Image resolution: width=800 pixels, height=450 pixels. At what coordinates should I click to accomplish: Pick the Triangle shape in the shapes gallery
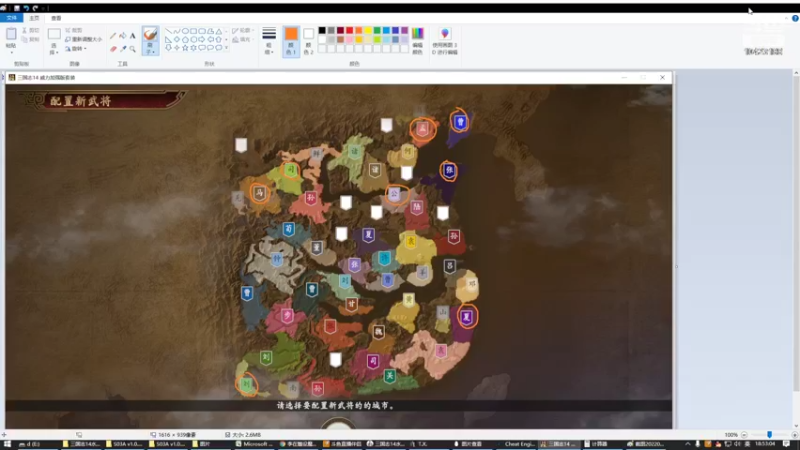pyautogui.click(x=218, y=31)
